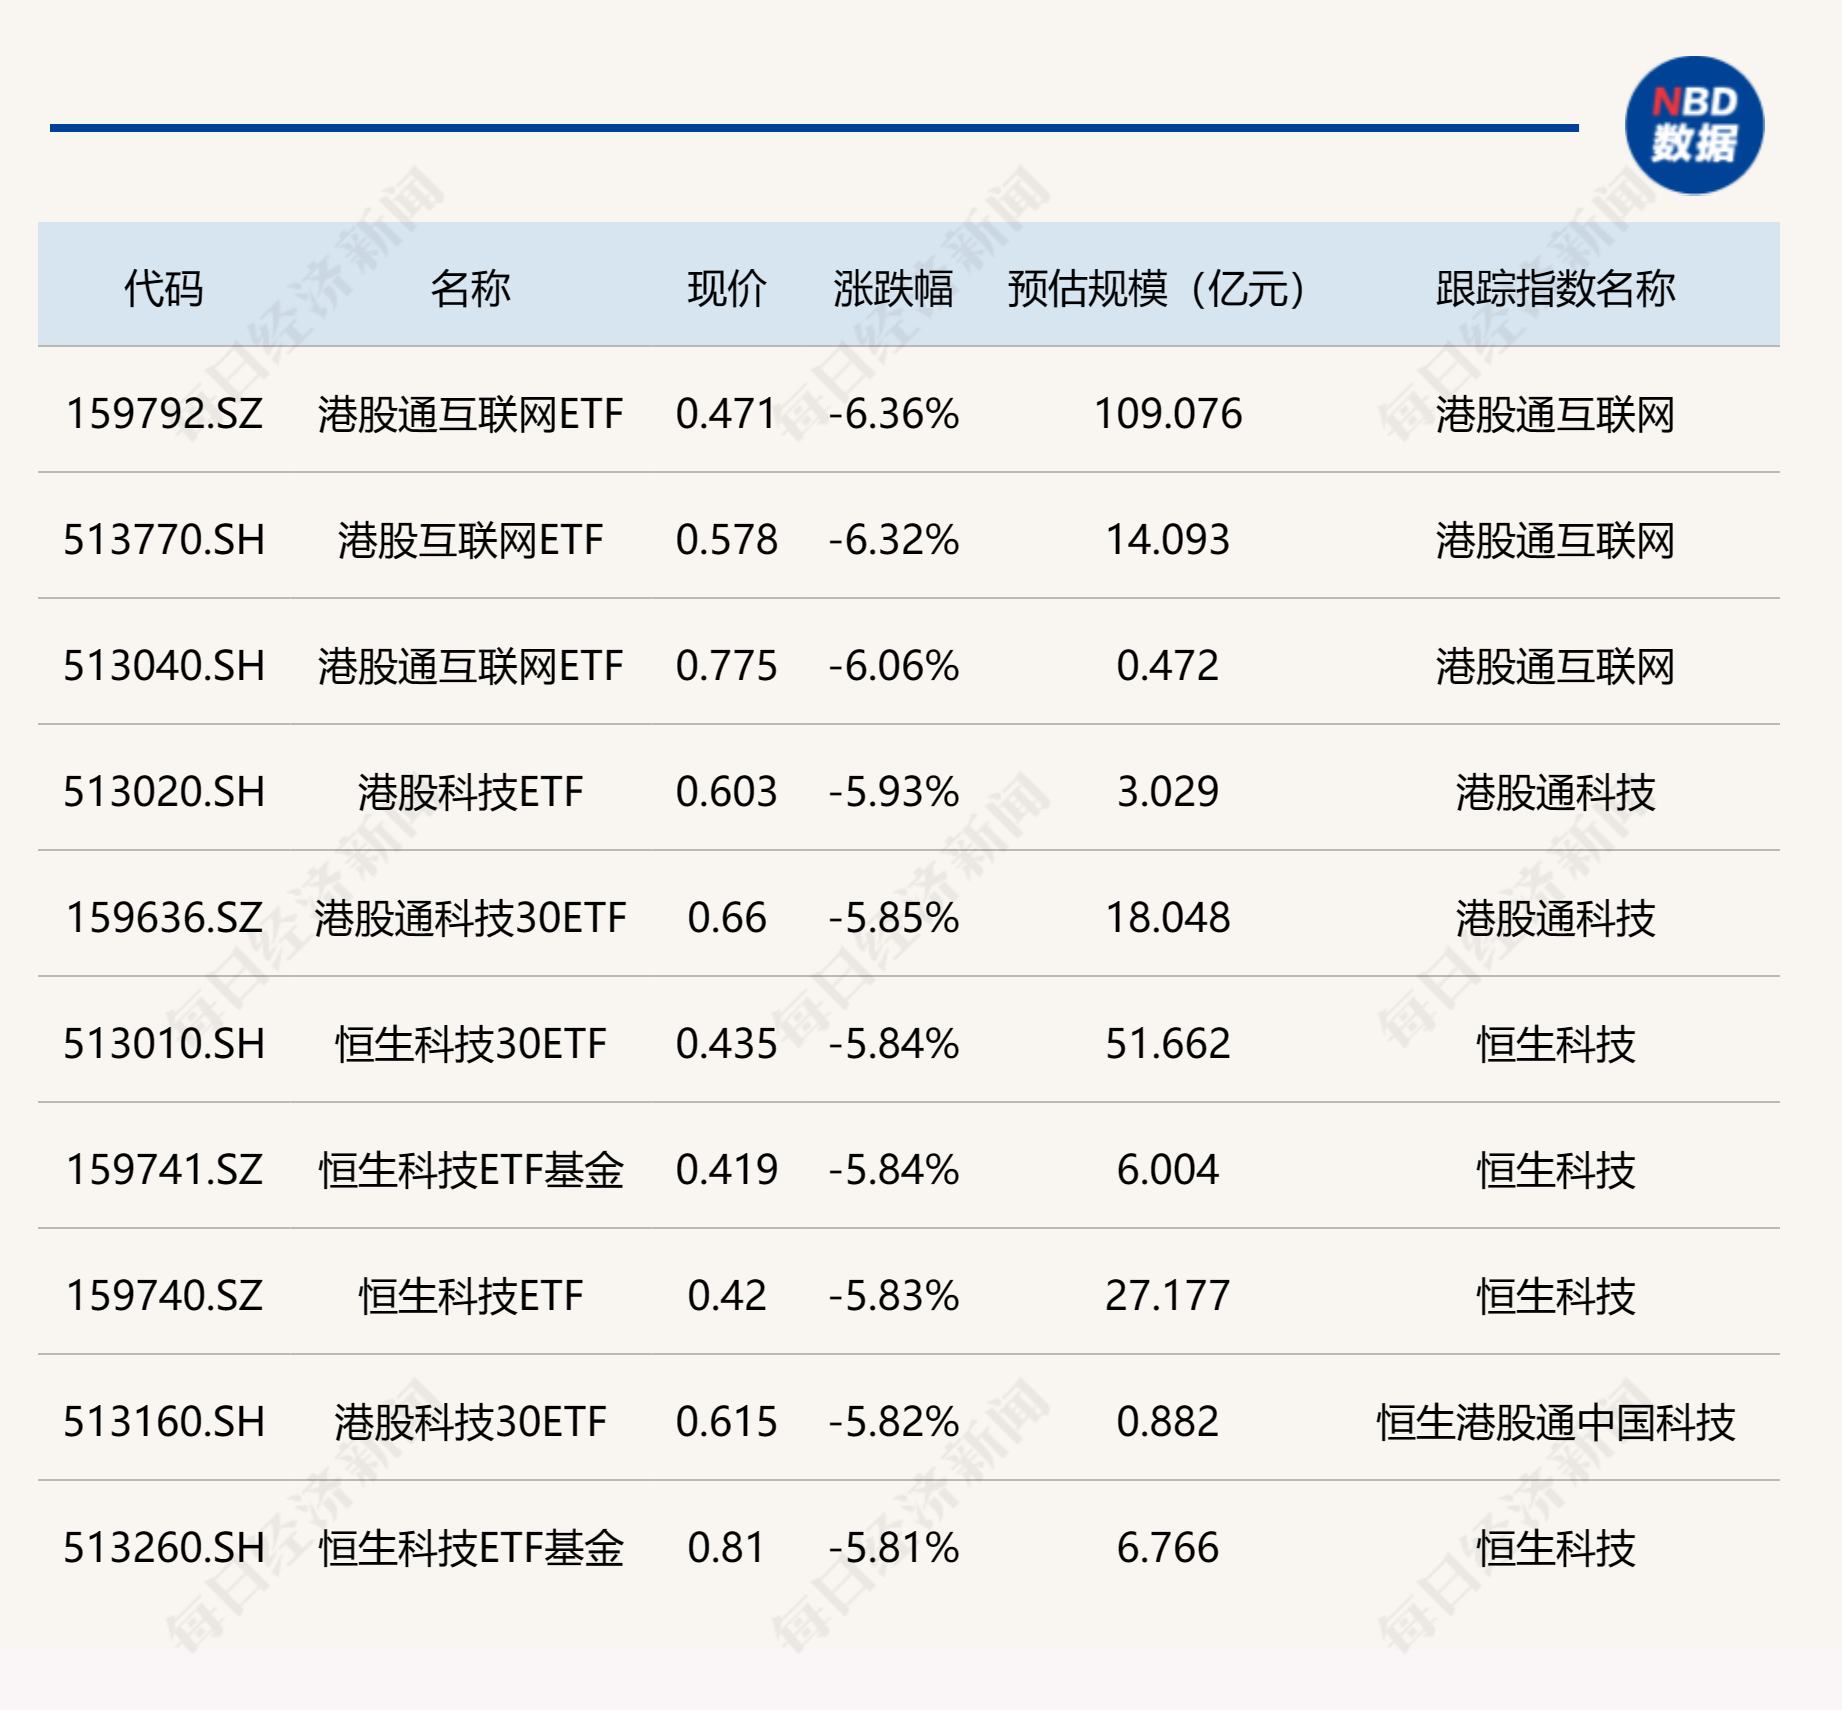Select code 513040.SH
Viewport: 1842px width, 1710px height.
pos(164,666)
